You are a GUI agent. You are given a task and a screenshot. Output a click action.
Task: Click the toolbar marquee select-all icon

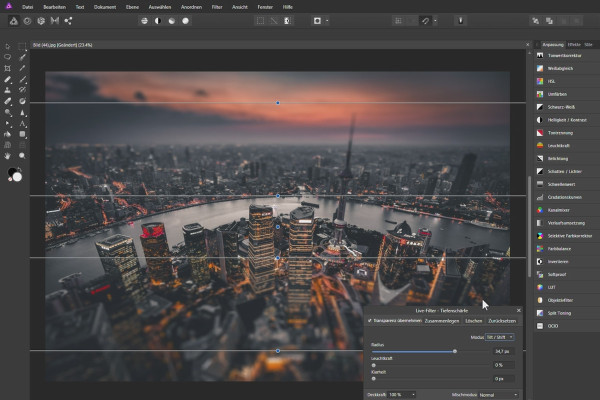[x=260, y=21]
